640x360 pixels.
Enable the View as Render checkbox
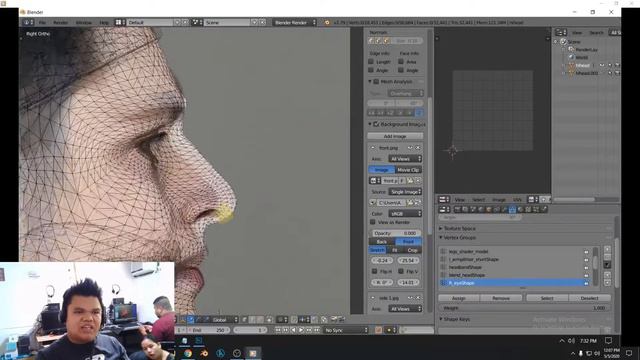pyautogui.click(x=373, y=222)
